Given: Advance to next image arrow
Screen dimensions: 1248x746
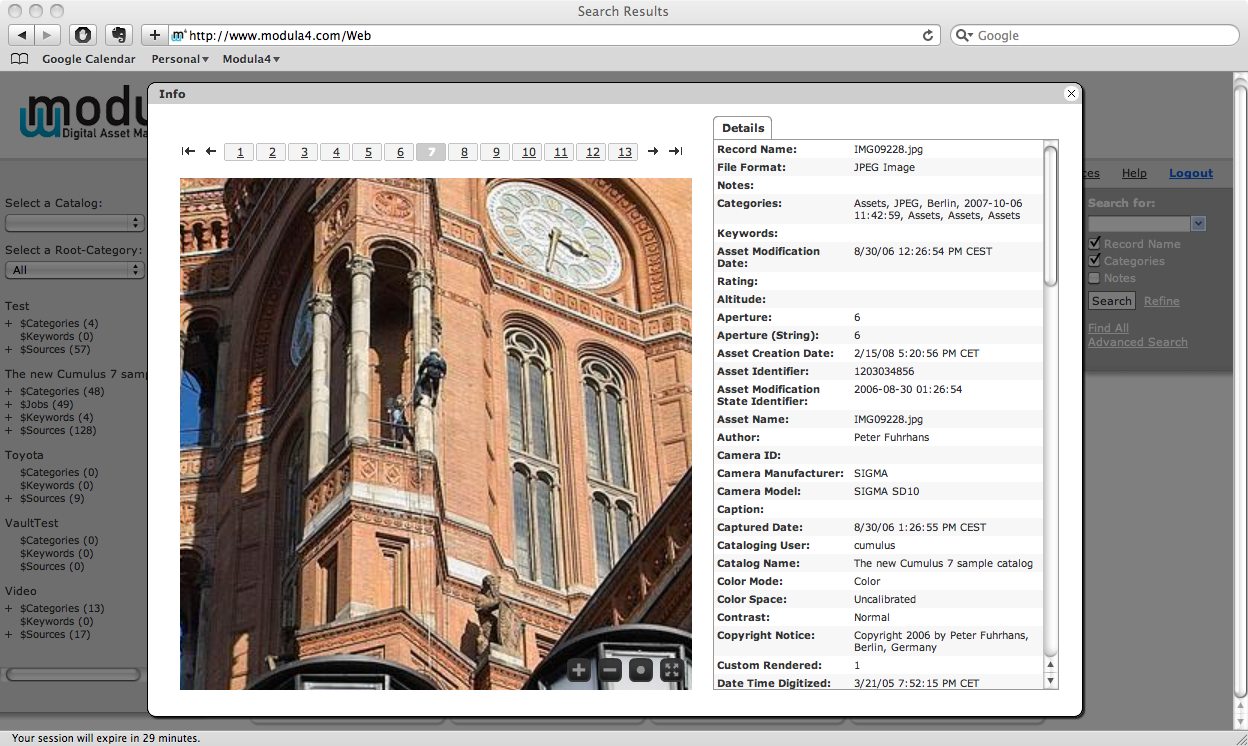Looking at the screenshot, I should pyautogui.click(x=653, y=152).
